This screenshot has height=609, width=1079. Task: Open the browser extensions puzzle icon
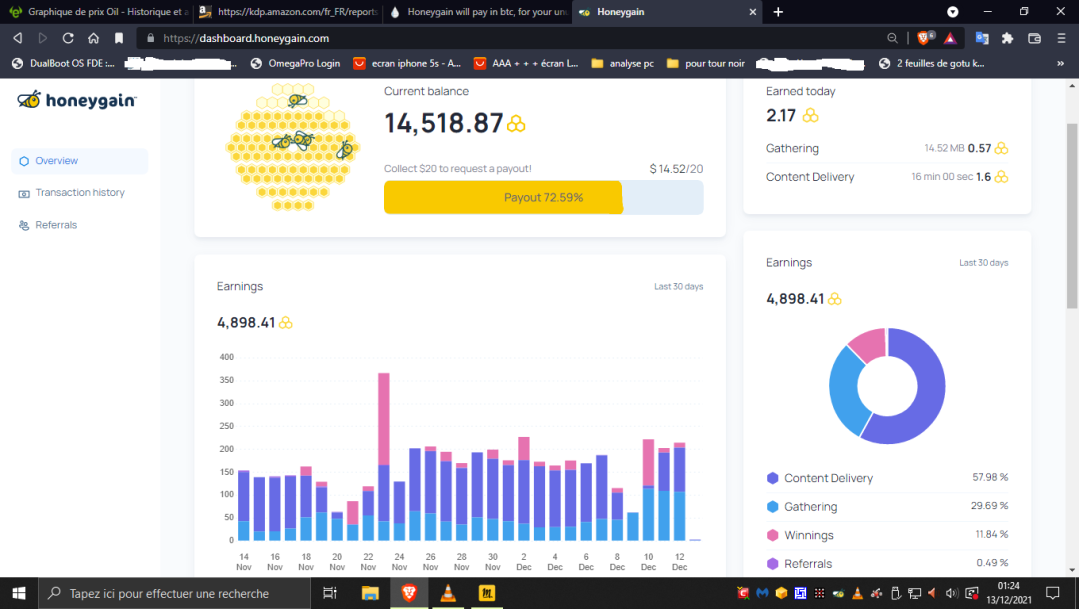coord(1007,39)
